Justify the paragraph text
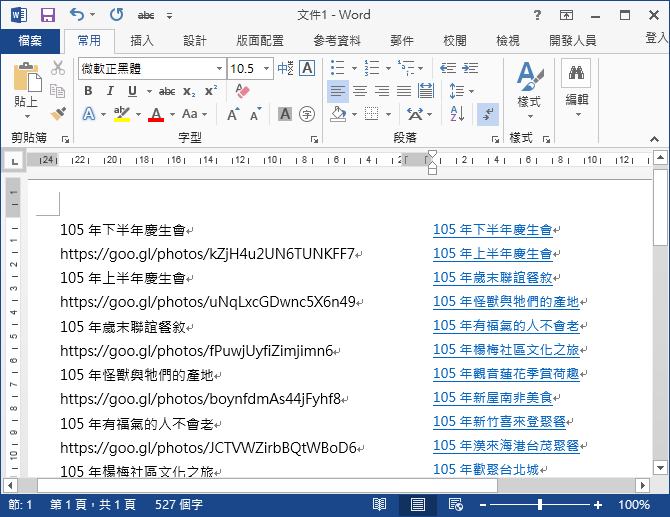Screen dimensions: 670x517 tap(404, 91)
